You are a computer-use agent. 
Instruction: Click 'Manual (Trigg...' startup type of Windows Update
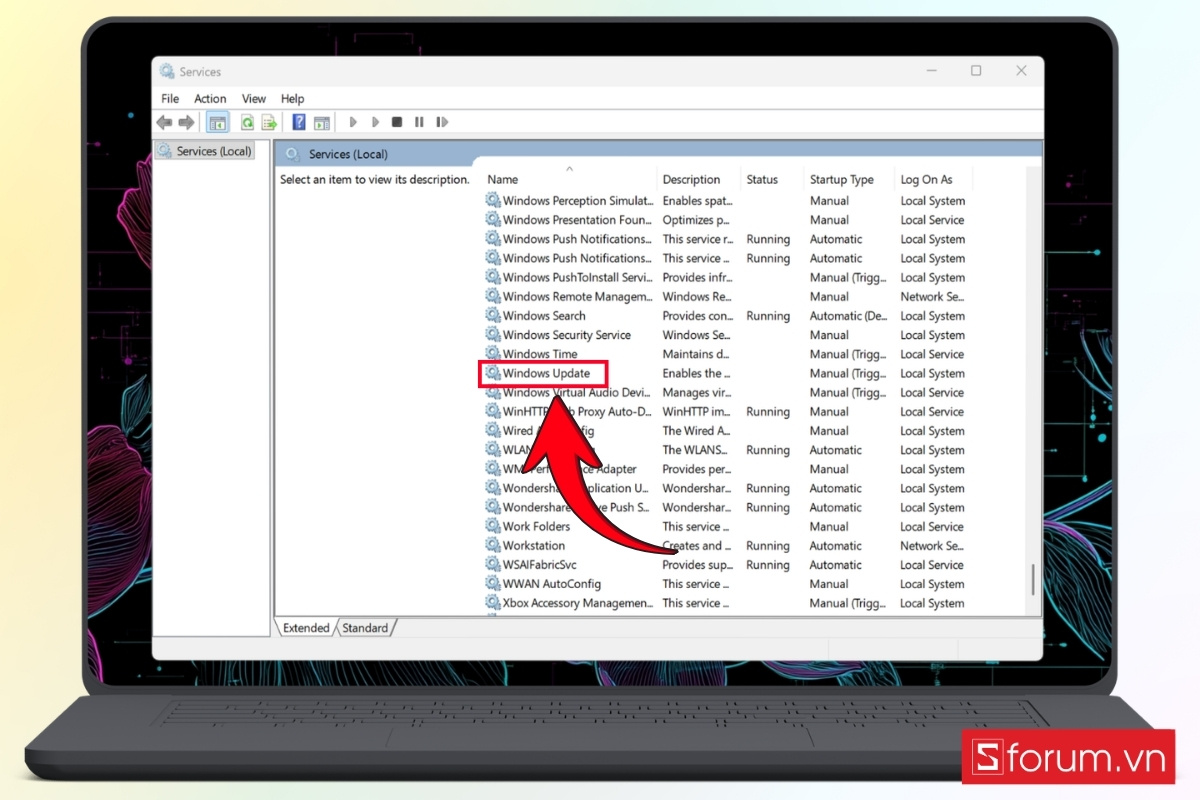point(848,373)
